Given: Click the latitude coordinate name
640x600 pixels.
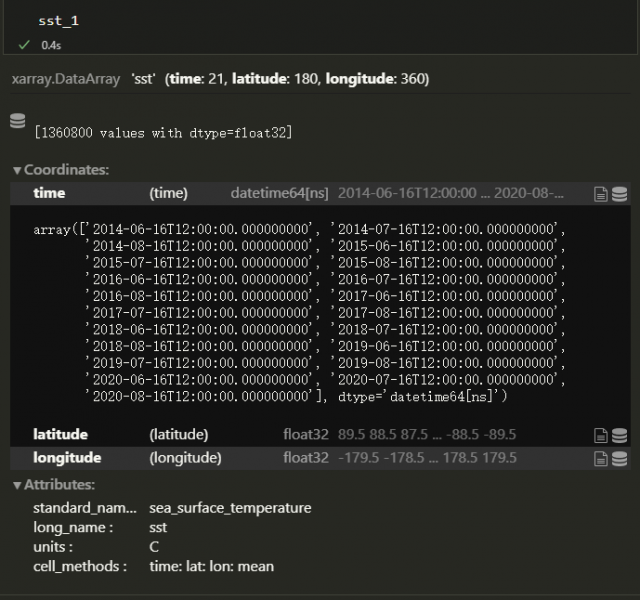Looking at the screenshot, I should coord(60,435).
